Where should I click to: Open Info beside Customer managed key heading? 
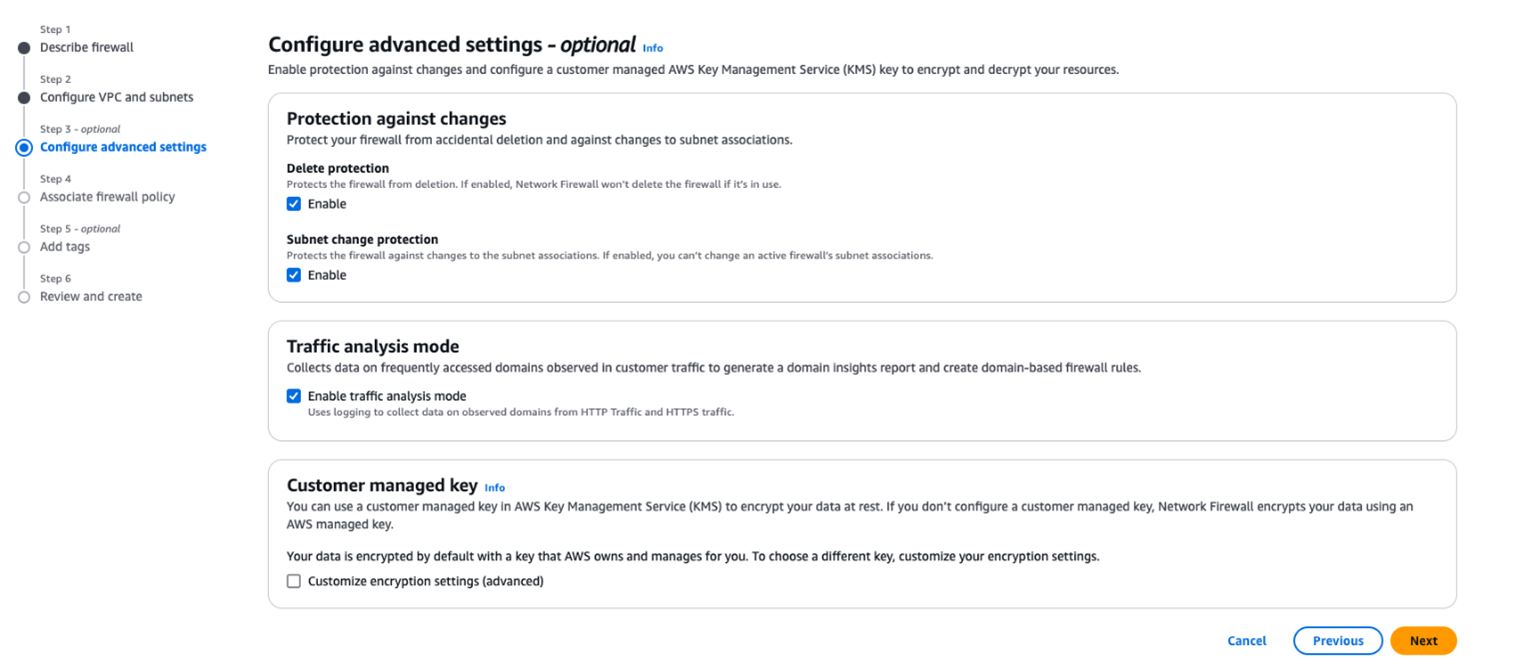coord(495,487)
